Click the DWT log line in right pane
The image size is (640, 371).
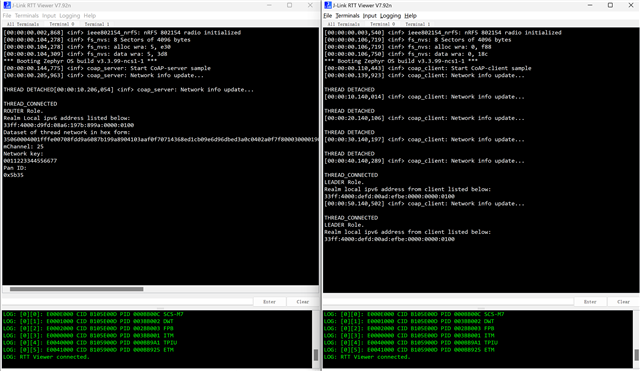click(x=409, y=321)
